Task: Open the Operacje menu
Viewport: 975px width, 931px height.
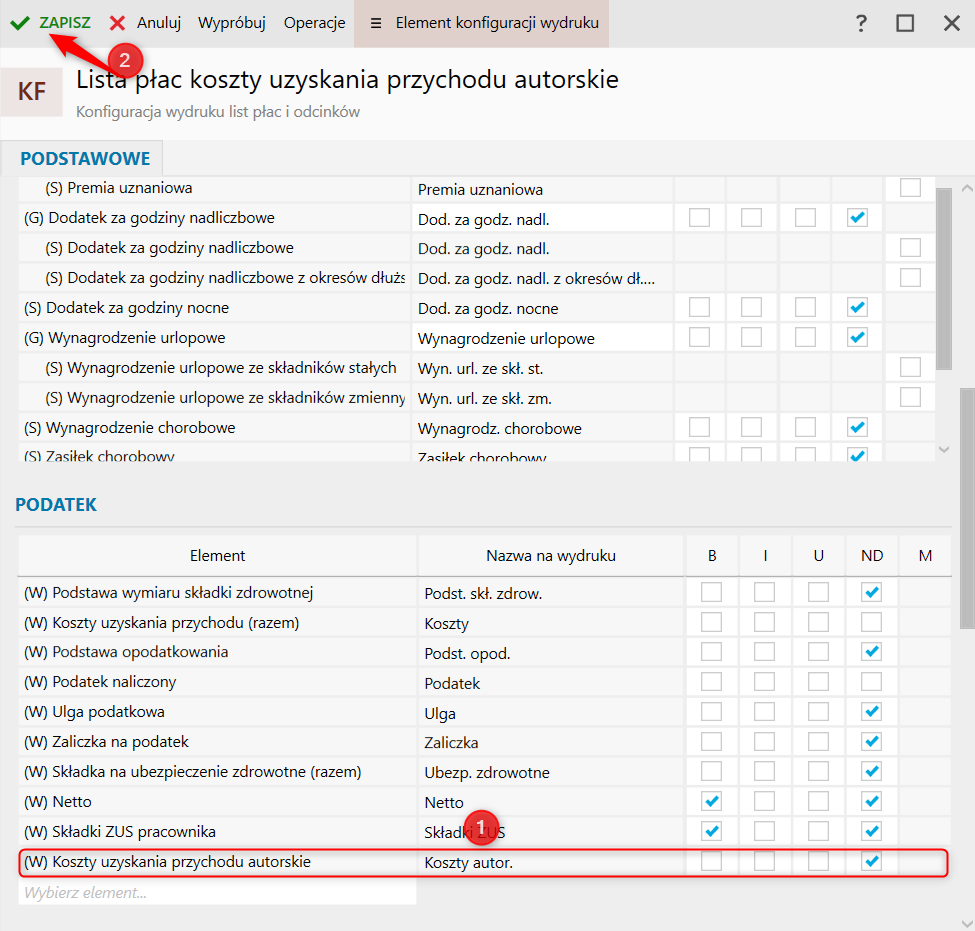Action: (x=314, y=23)
